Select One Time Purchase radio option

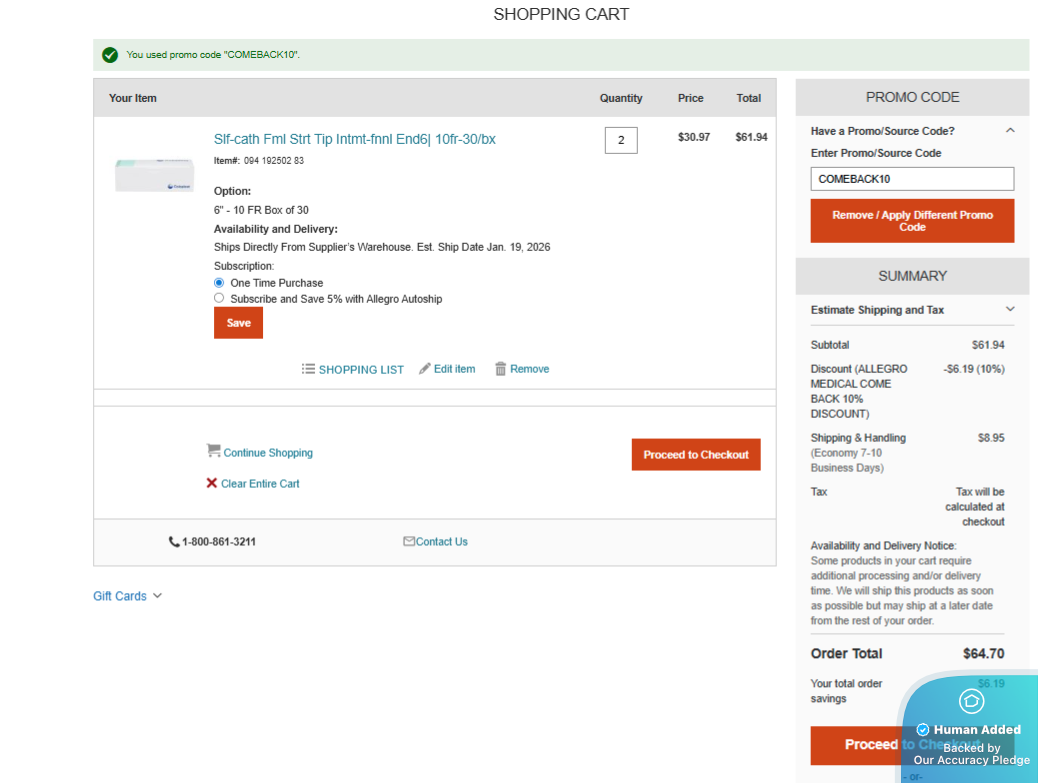[x=219, y=283]
